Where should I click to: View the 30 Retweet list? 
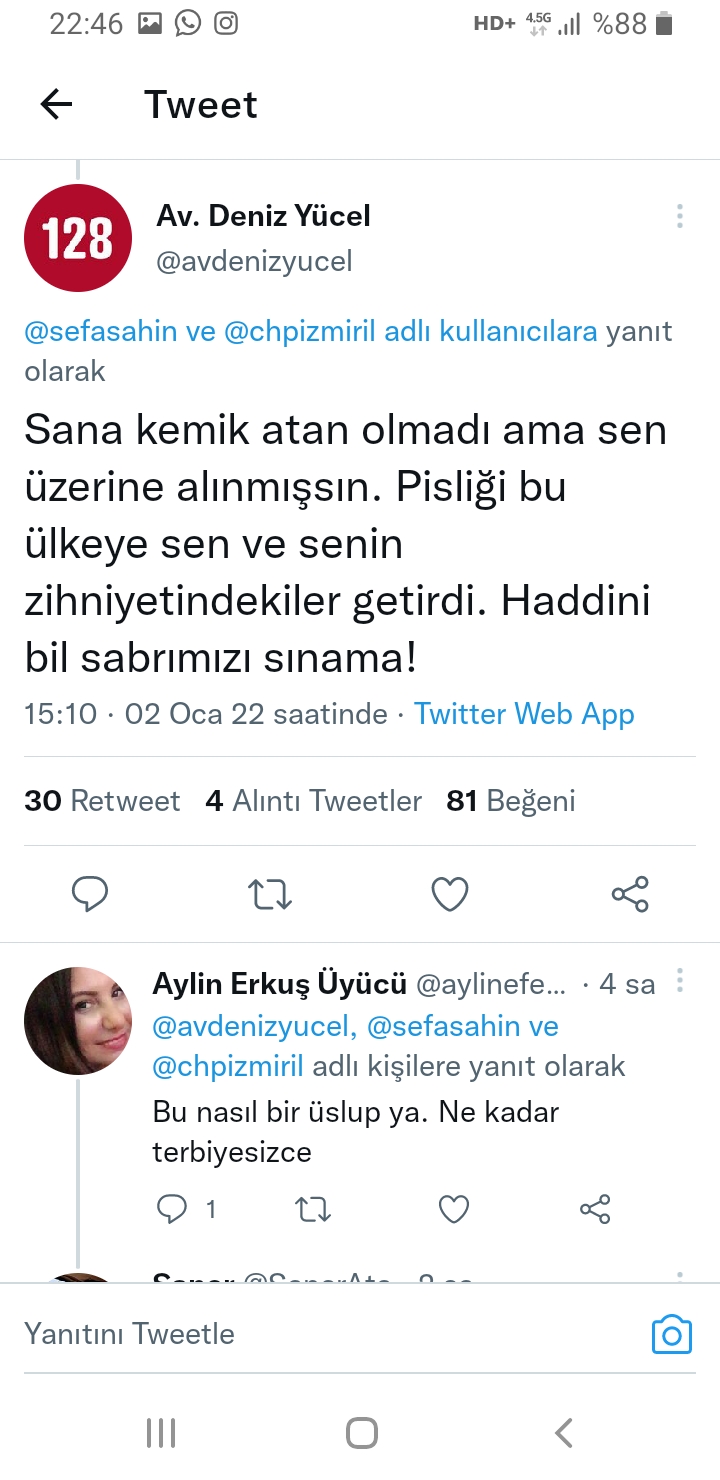click(x=102, y=801)
